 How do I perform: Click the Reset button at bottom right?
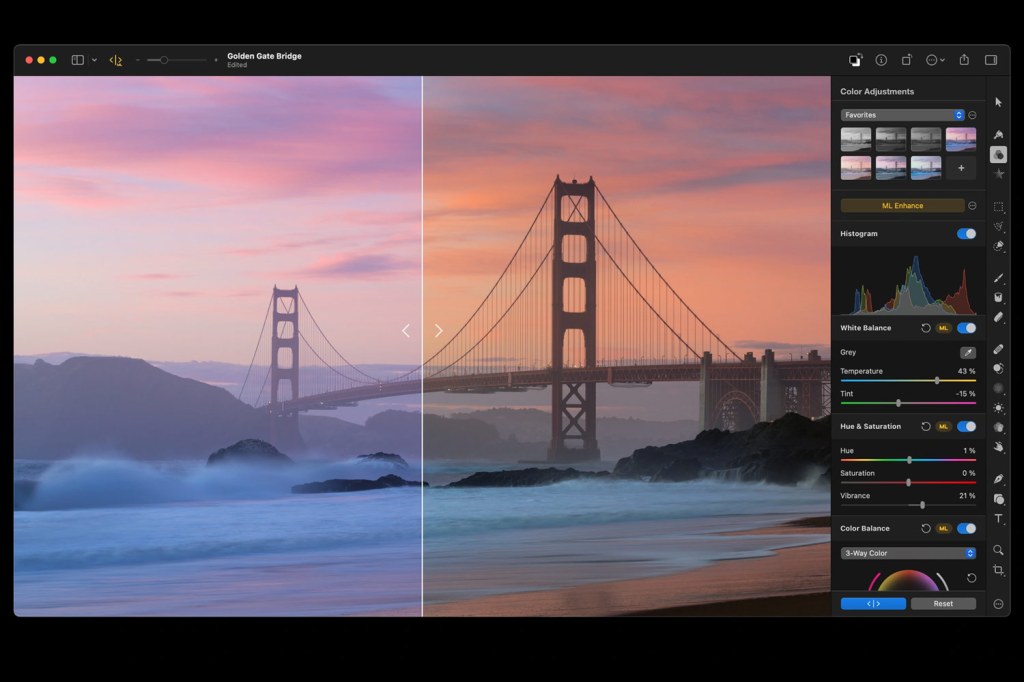point(943,603)
